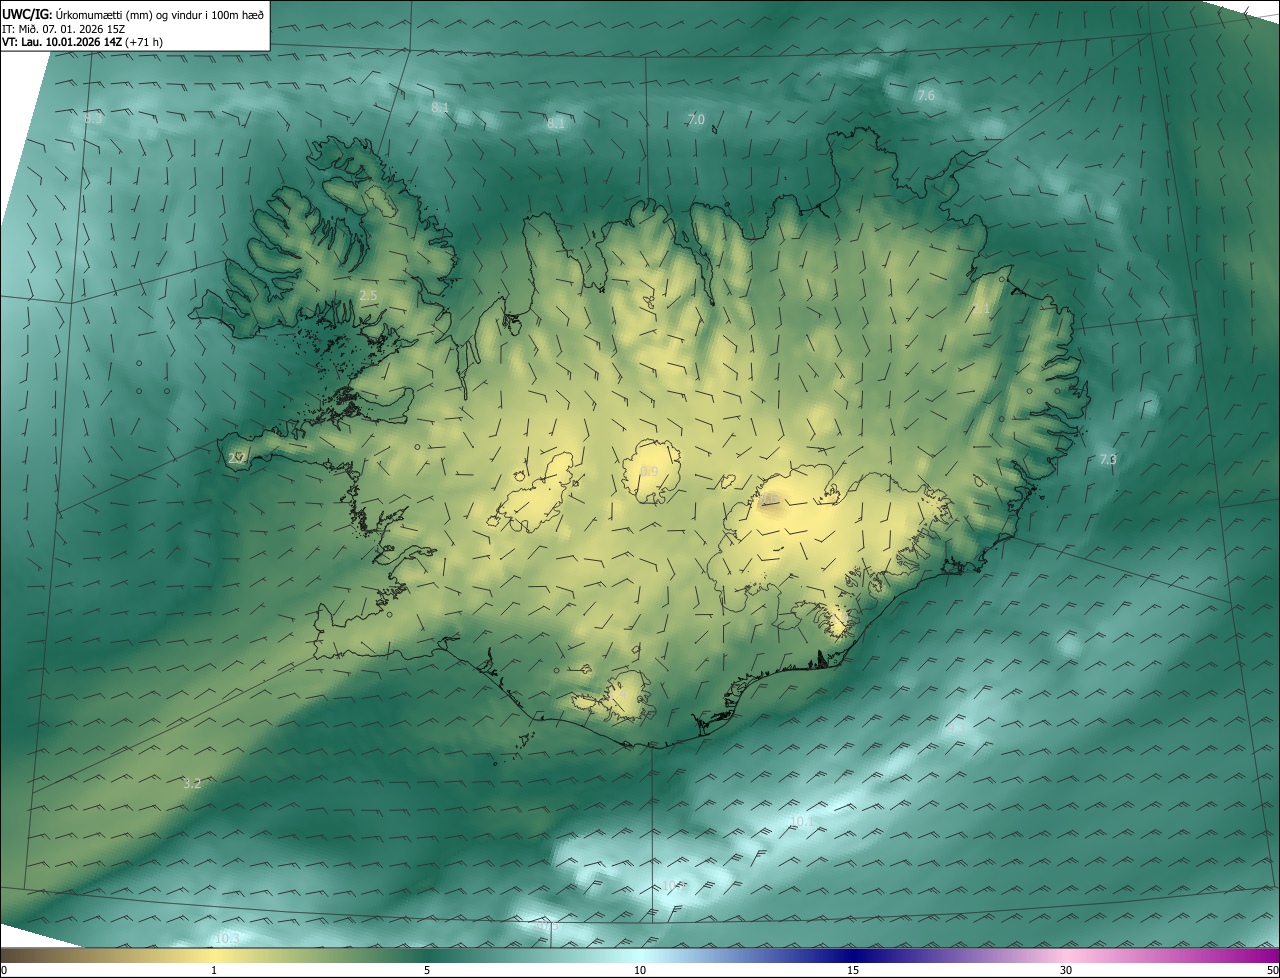This screenshot has width=1280, height=978.
Task: Click the 2.5 value label in Westfjords
Action: 368,295
